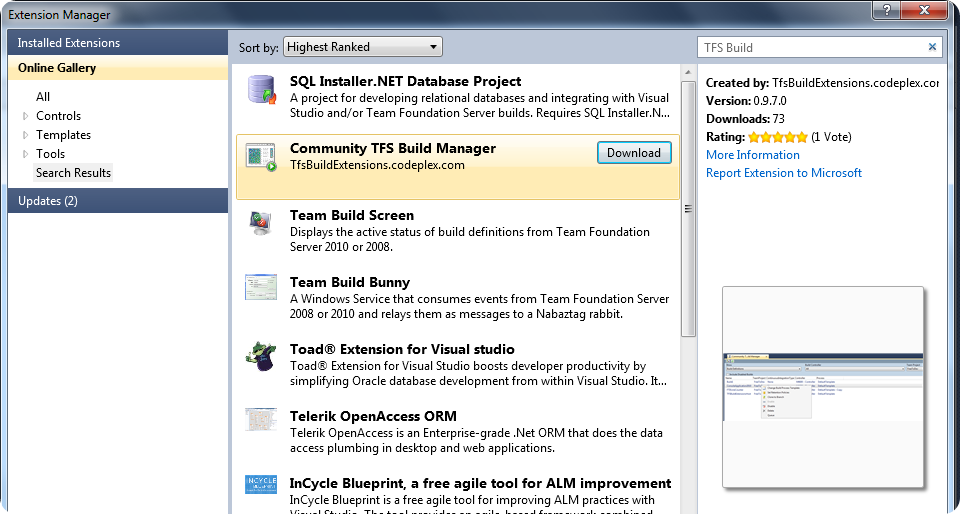Select the Tools tree item
Image resolution: width=960 pixels, height=514 pixels.
pyautogui.click(x=50, y=154)
